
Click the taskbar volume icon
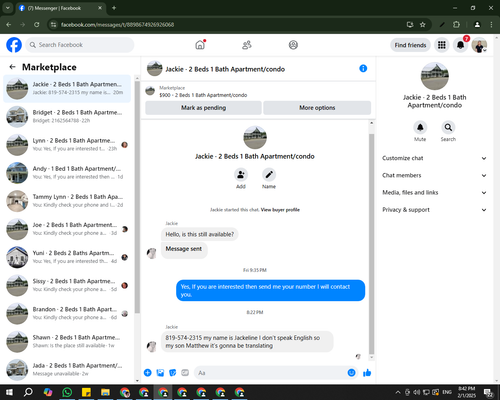coord(417,392)
